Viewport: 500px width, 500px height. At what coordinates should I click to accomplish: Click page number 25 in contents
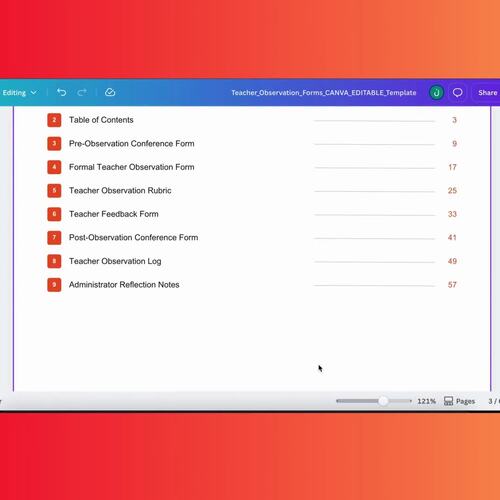(x=452, y=191)
